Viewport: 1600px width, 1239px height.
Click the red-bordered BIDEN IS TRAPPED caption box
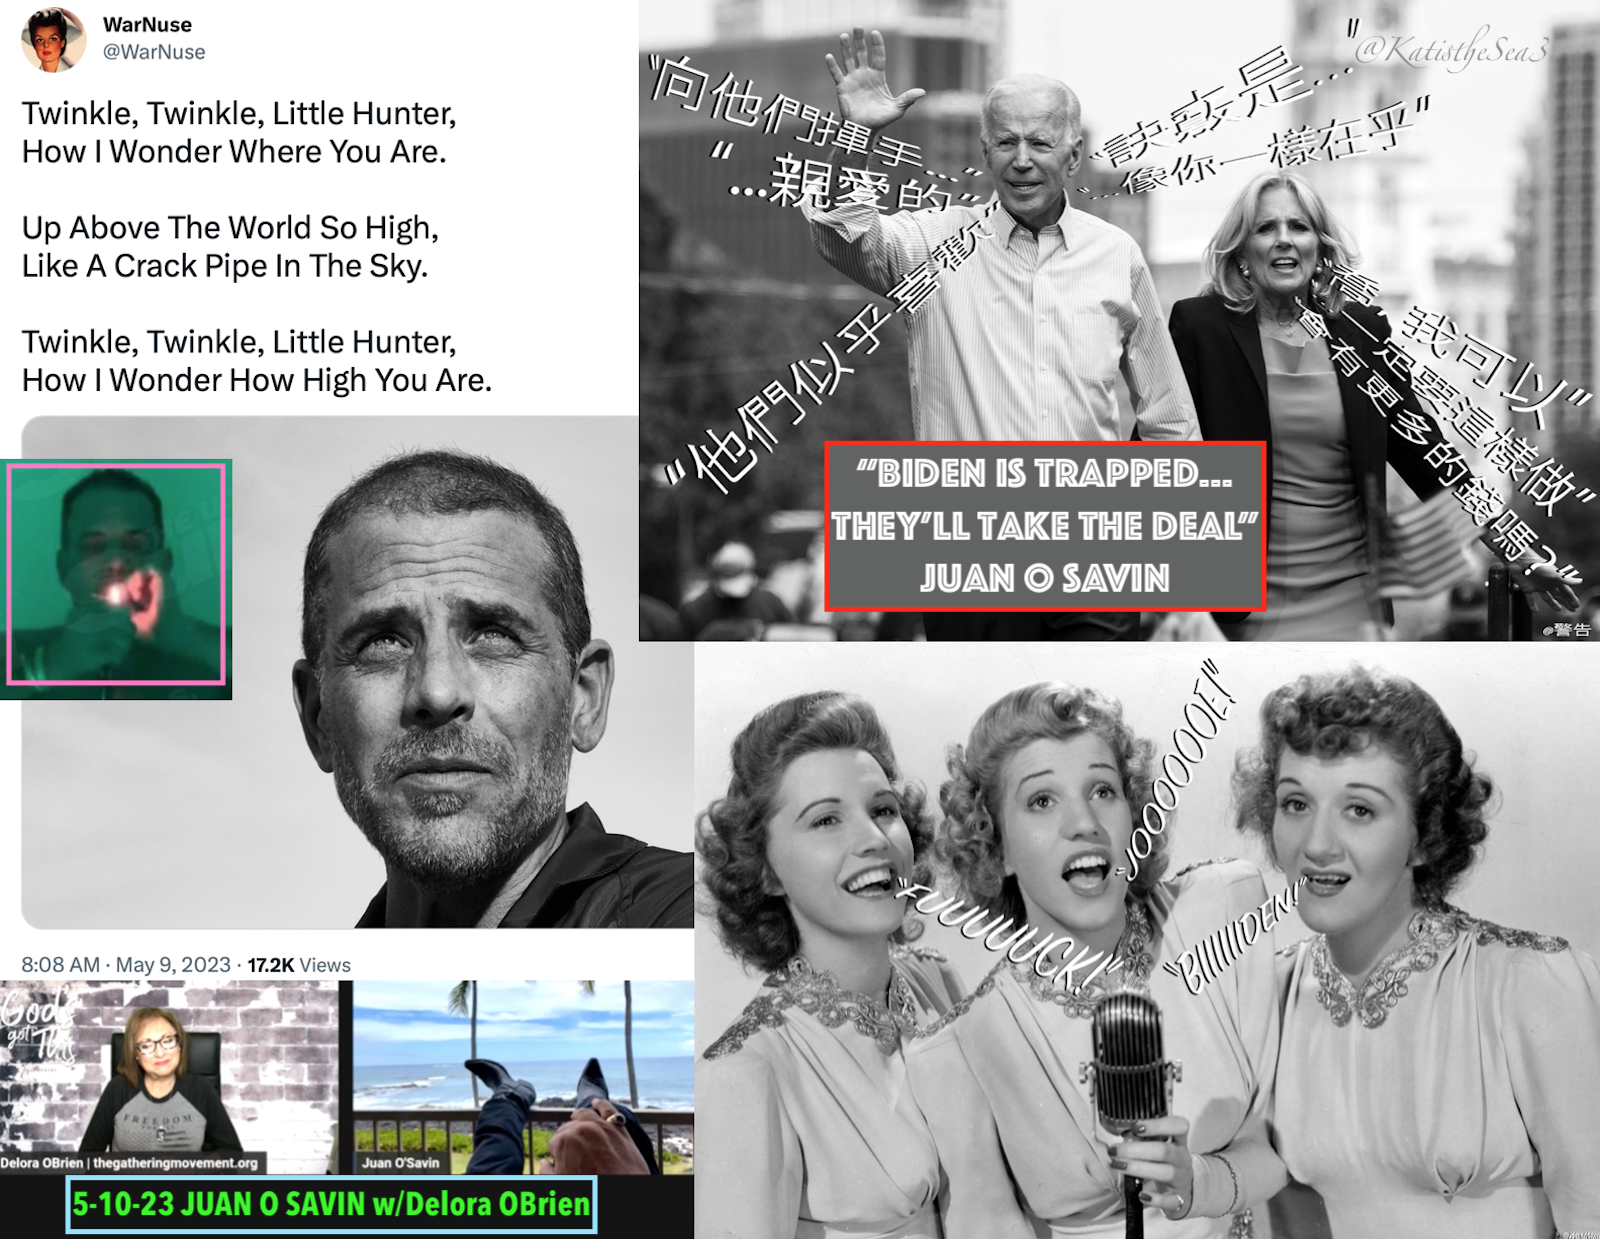[1045, 526]
